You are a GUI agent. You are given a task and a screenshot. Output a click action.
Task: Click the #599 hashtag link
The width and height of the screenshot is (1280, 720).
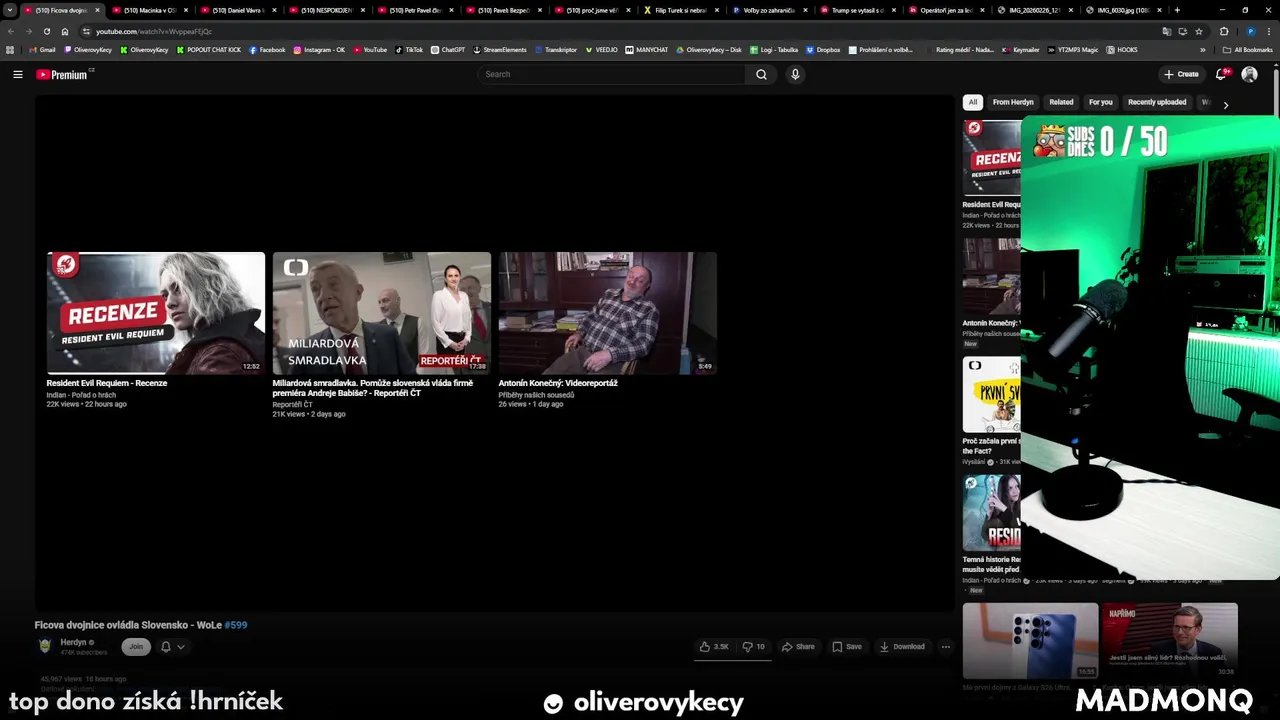[236, 625]
